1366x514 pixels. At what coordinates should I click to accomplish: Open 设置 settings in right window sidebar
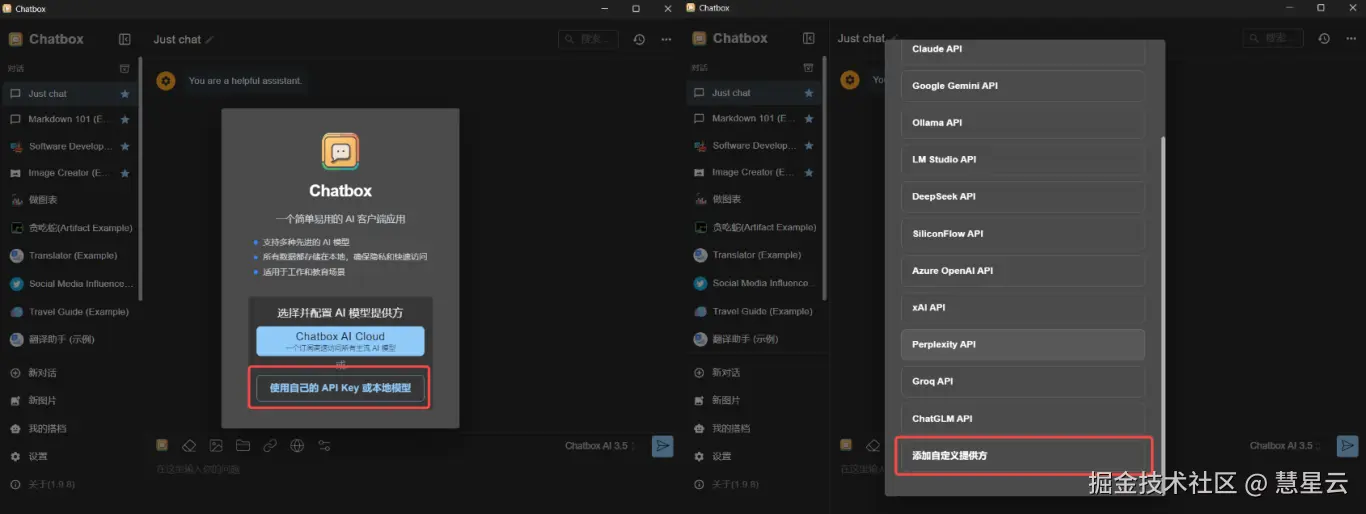[754, 457]
